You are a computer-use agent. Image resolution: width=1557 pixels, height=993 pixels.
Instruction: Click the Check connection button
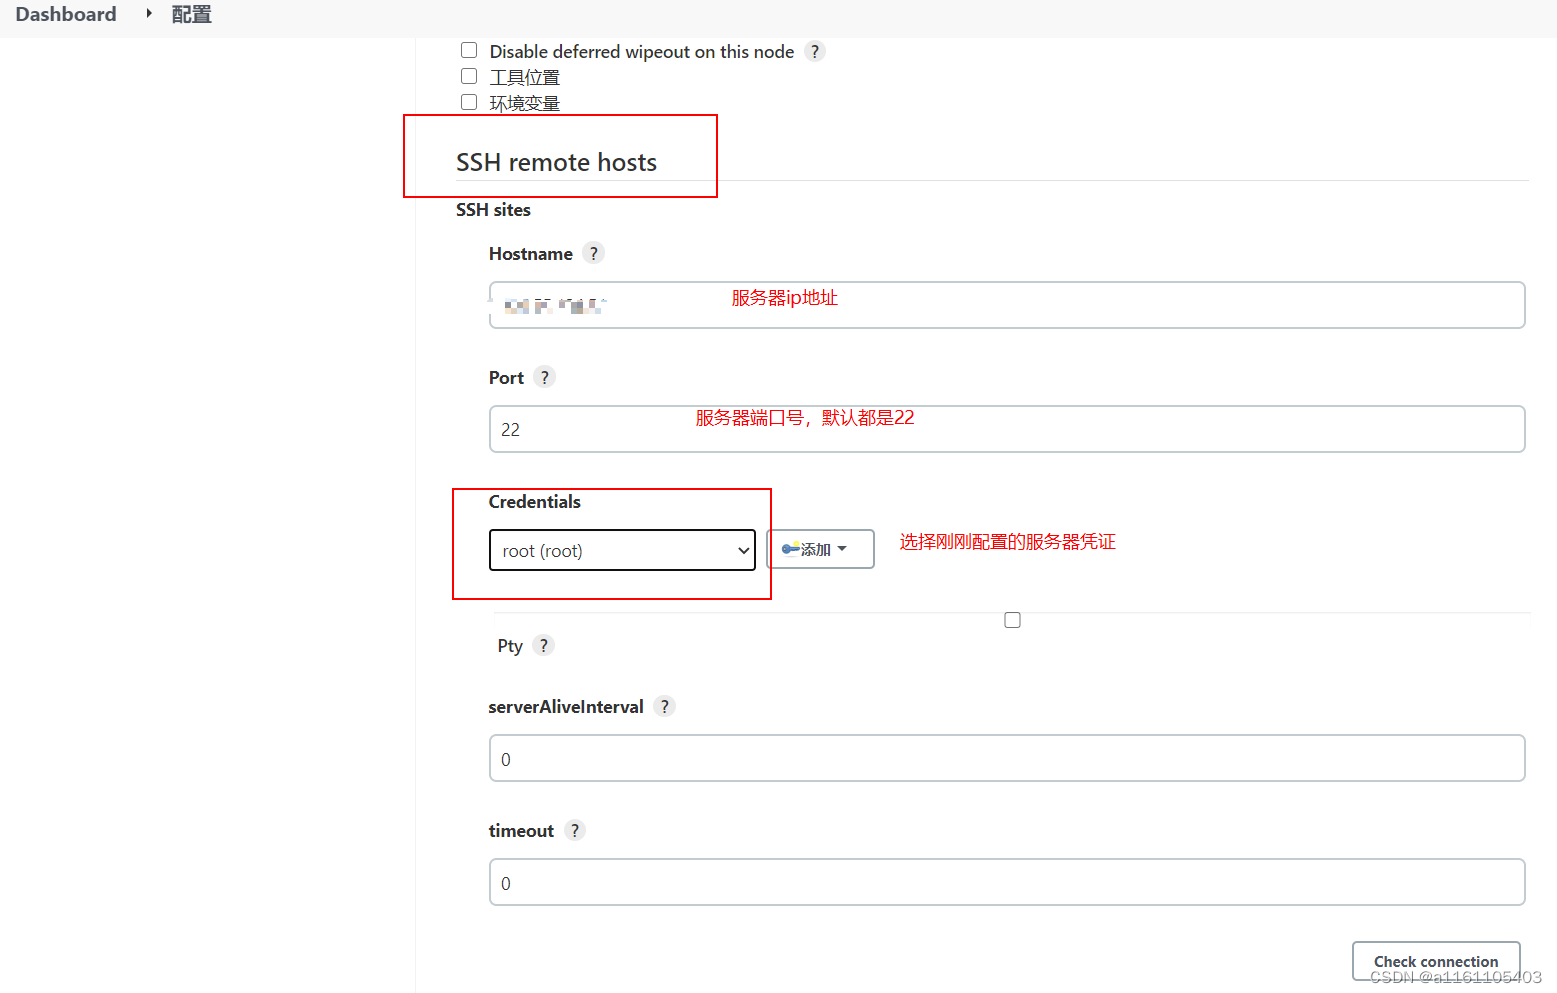click(x=1436, y=961)
